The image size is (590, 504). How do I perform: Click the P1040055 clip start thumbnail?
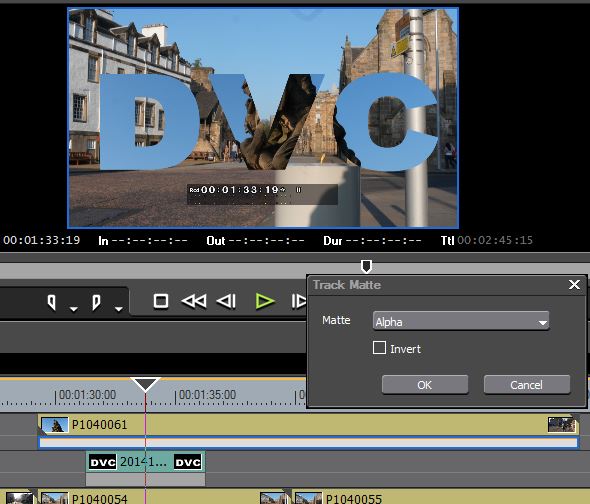(309, 499)
